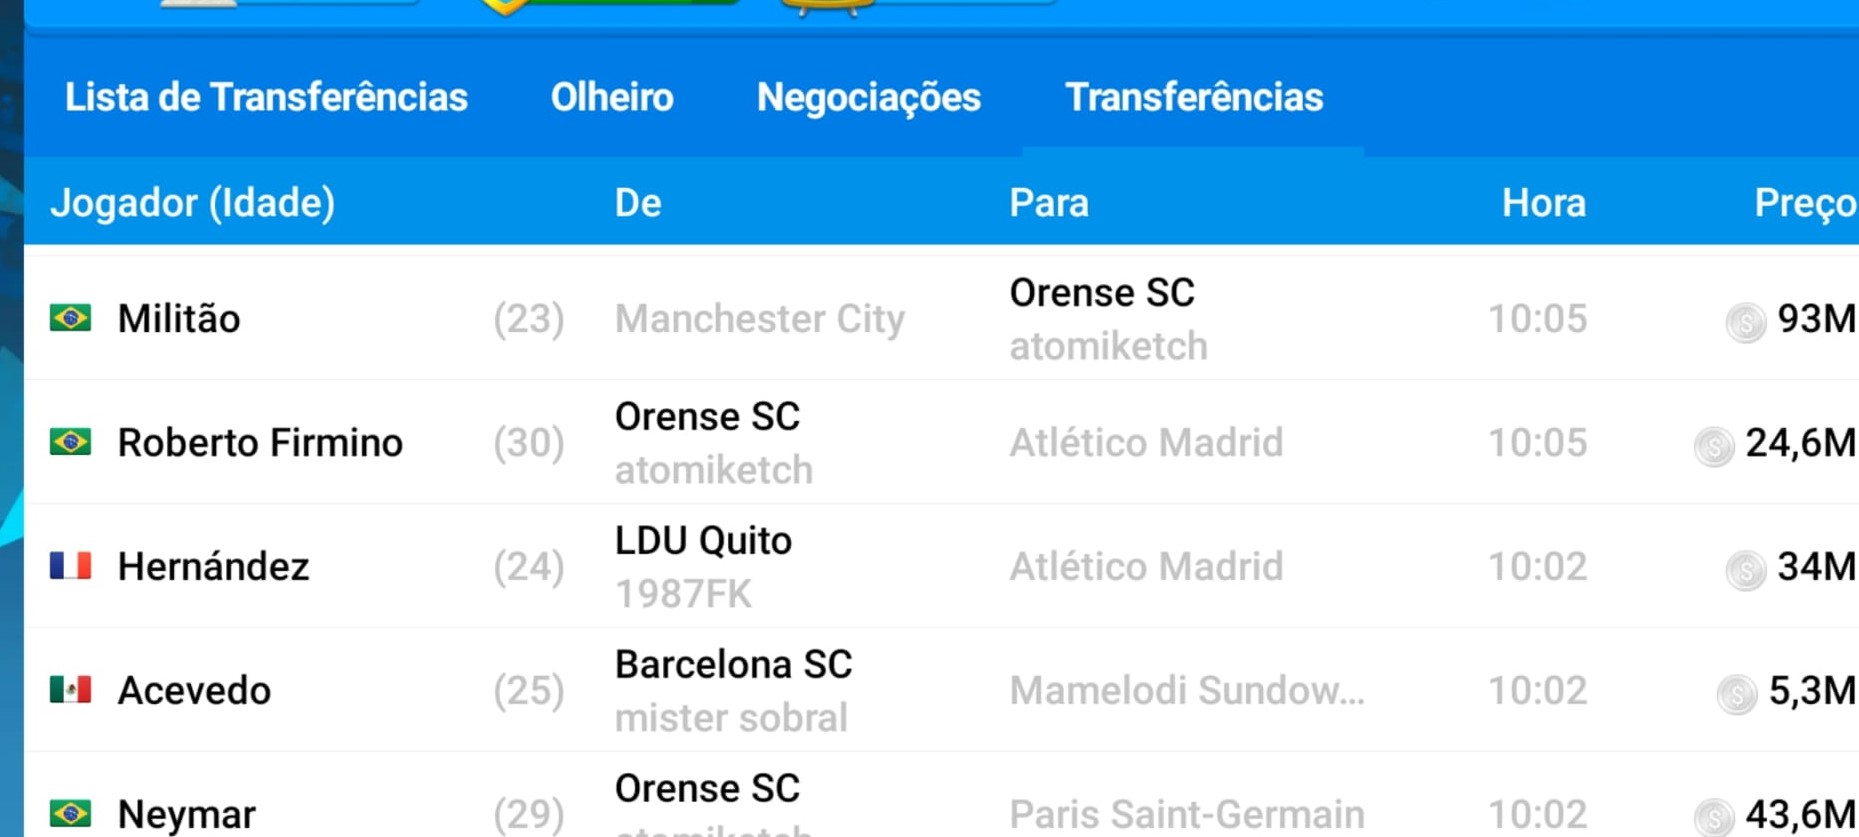Viewport: 1859px width, 837px height.
Task: Click France flag icon beside Hernández
Action: (x=71, y=566)
